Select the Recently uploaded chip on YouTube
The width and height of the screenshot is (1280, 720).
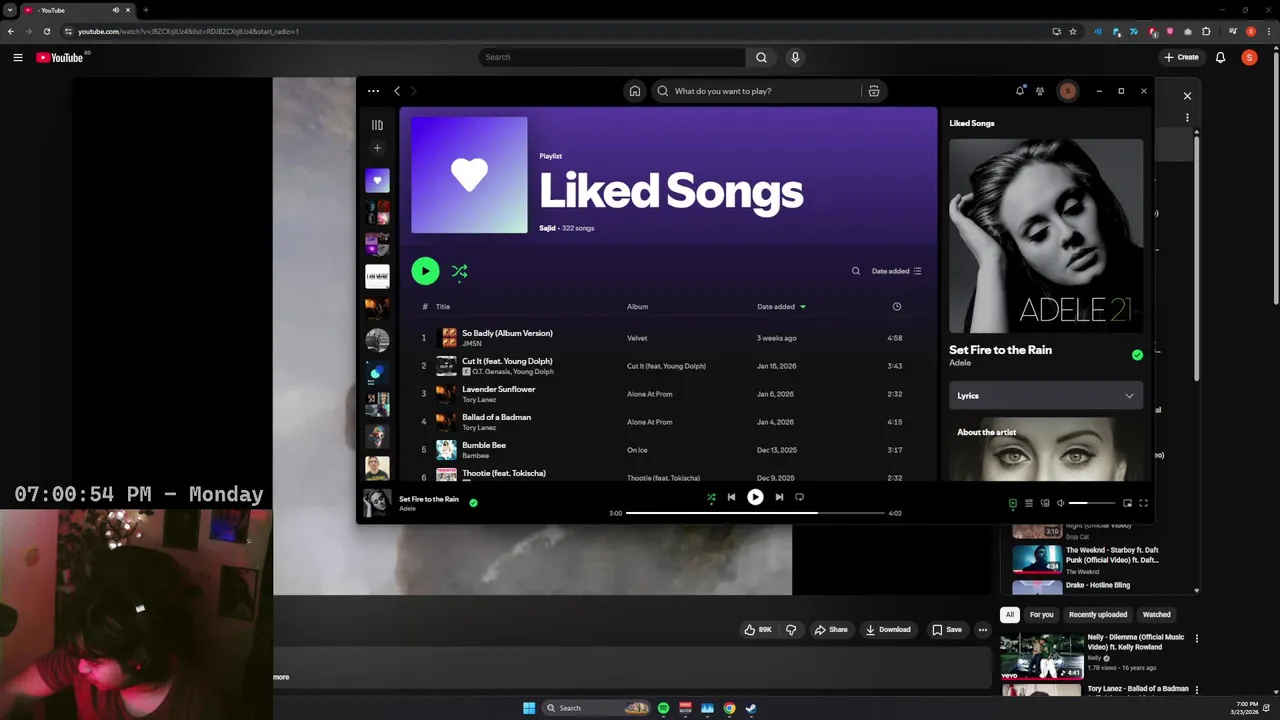[x=1097, y=615]
